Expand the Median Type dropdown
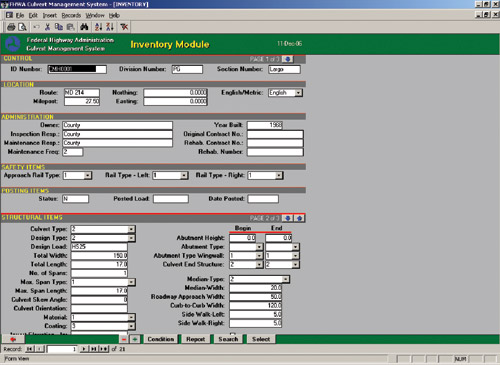 tap(286, 279)
